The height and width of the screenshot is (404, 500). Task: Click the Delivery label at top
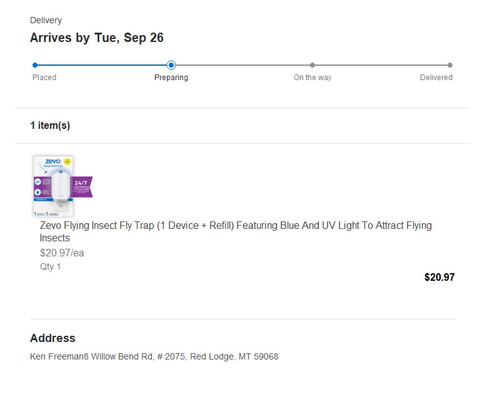(46, 20)
